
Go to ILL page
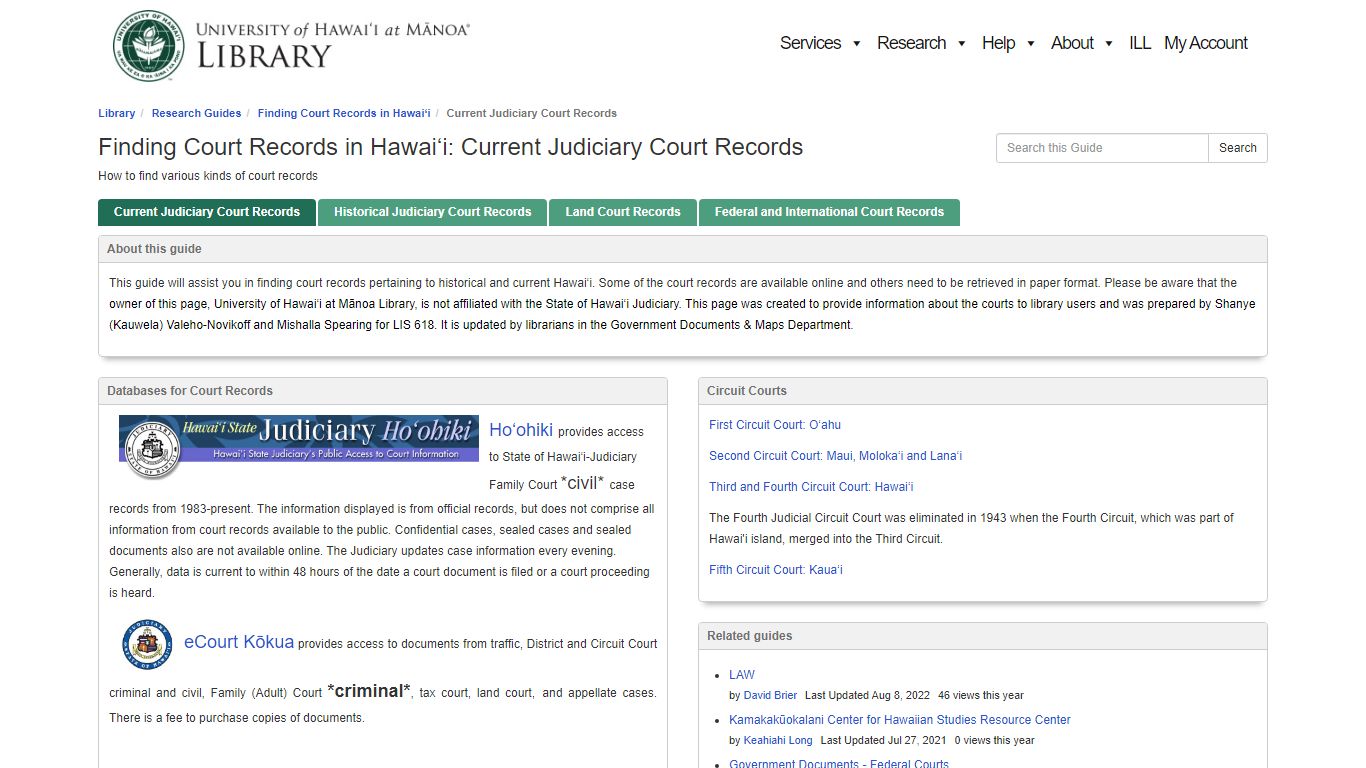(1140, 43)
